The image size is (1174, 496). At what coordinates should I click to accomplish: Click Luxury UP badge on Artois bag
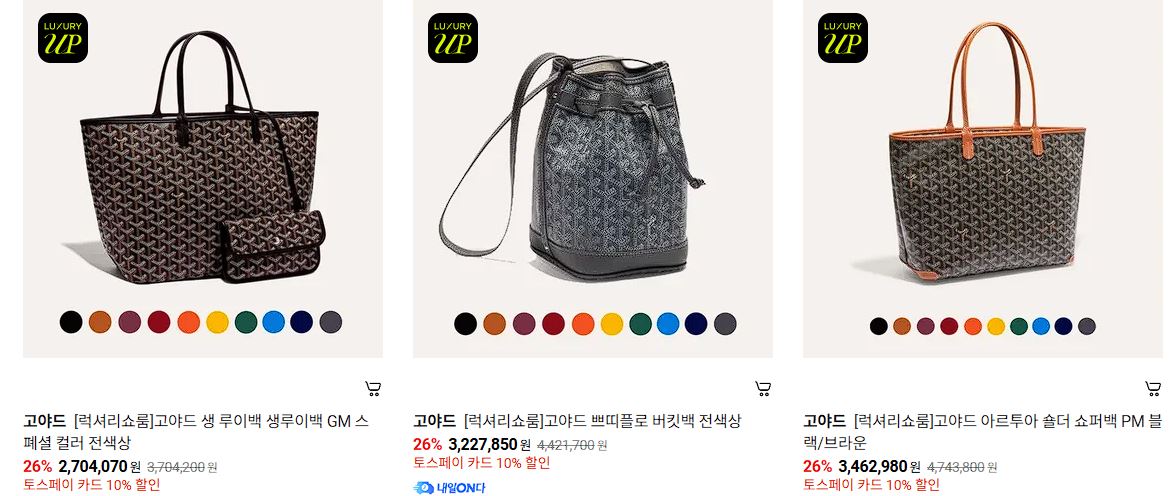(x=842, y=38)
